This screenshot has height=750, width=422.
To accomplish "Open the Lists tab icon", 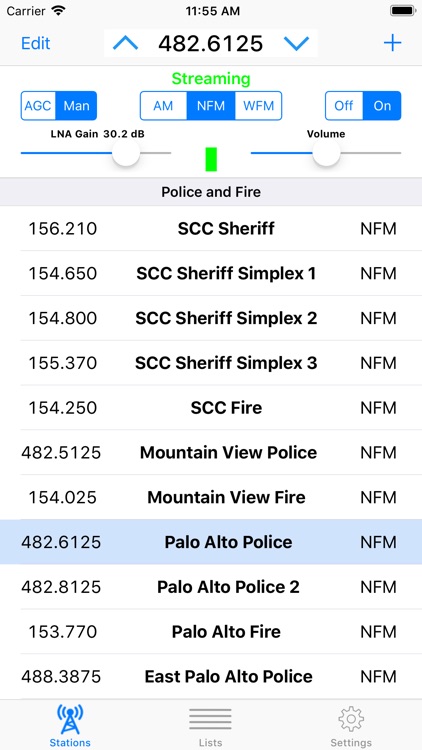I will 211,719.
